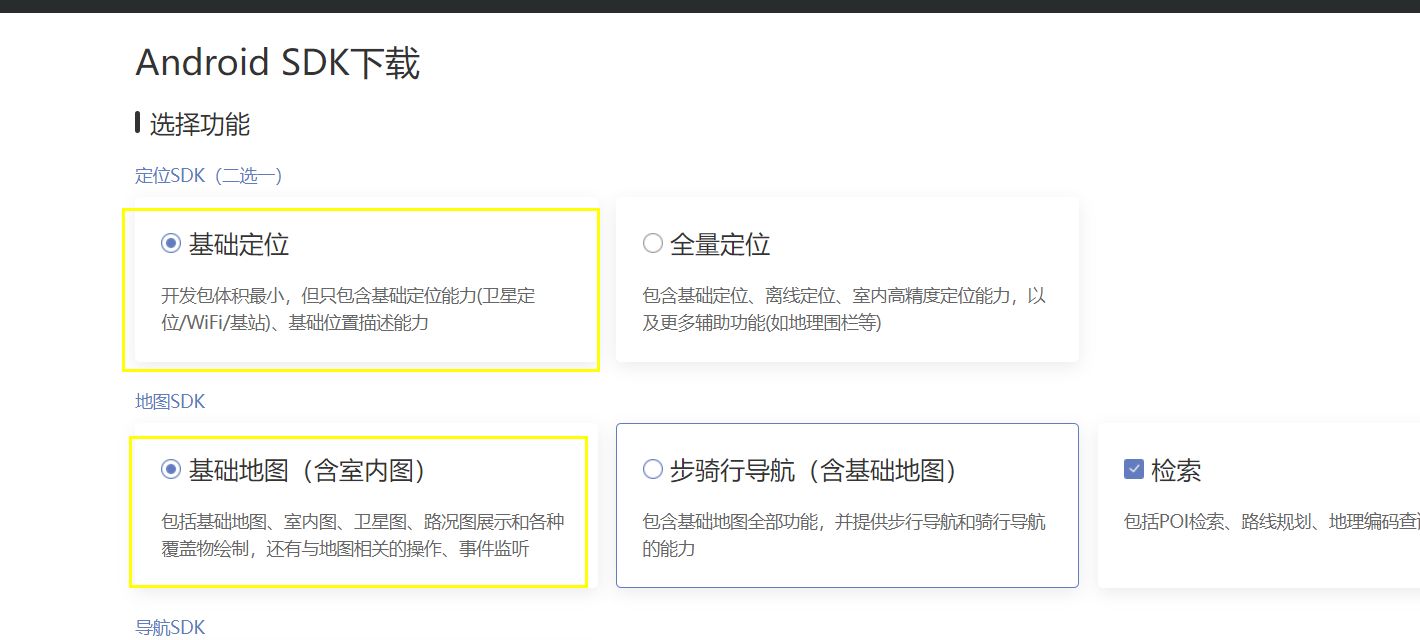
Task: Click the 步骑行导航 option card
Action: (847, 505)
